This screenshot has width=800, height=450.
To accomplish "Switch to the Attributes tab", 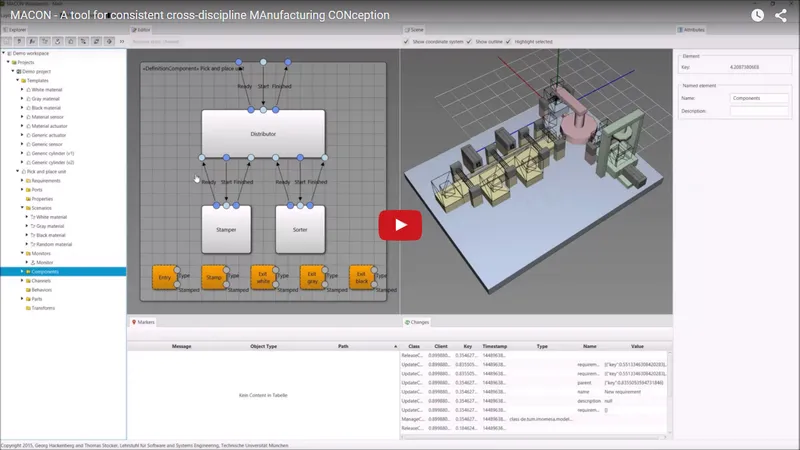I will coord(691,30).
